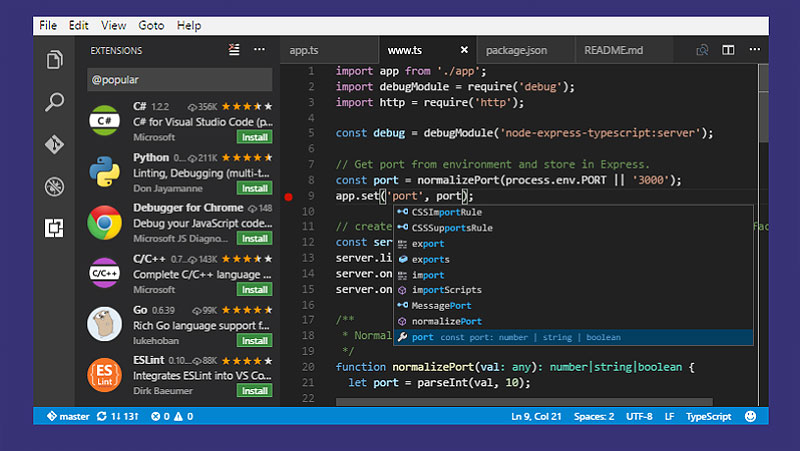
Task: Click the feedback smiley in status bar
Action: coord(750,416)
